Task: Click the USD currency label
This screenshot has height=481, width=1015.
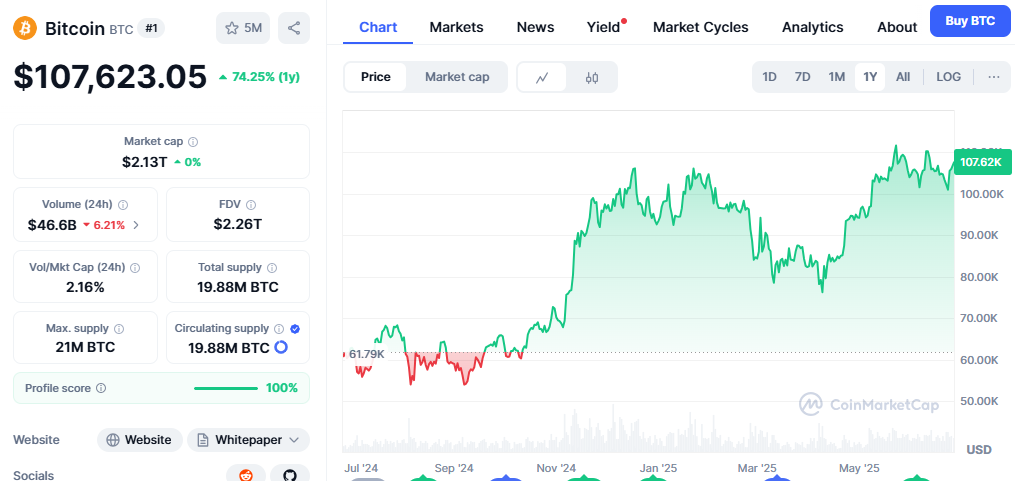Action: coord(979,449)
